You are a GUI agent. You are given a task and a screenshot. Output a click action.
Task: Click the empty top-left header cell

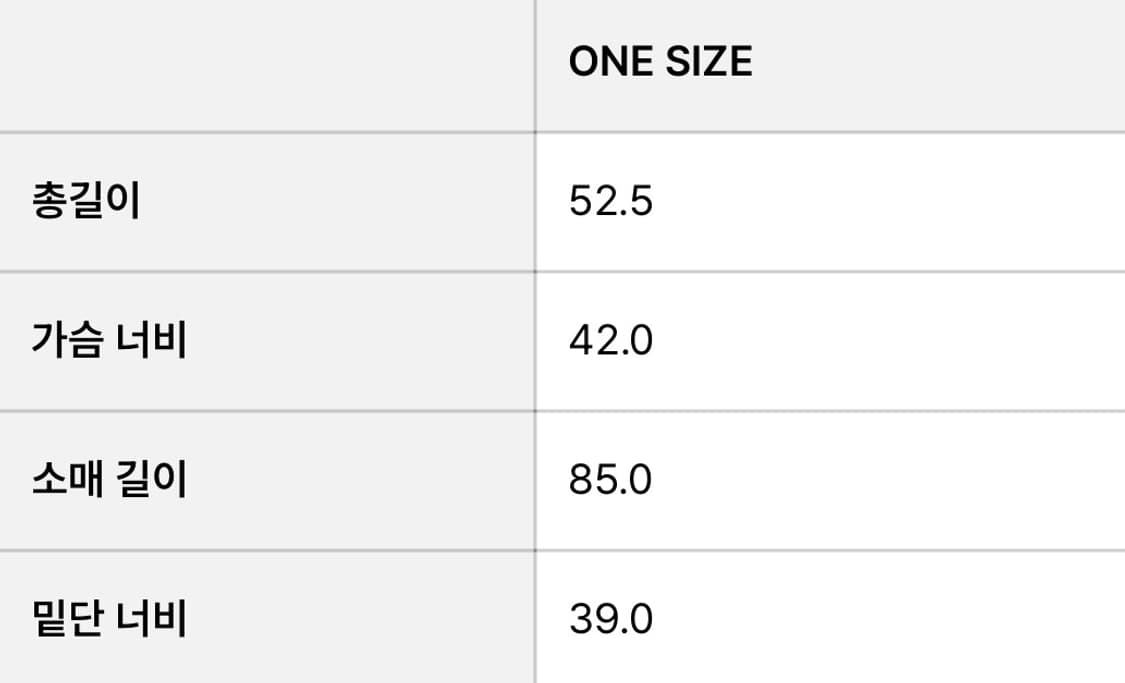(x=266, y=64)
